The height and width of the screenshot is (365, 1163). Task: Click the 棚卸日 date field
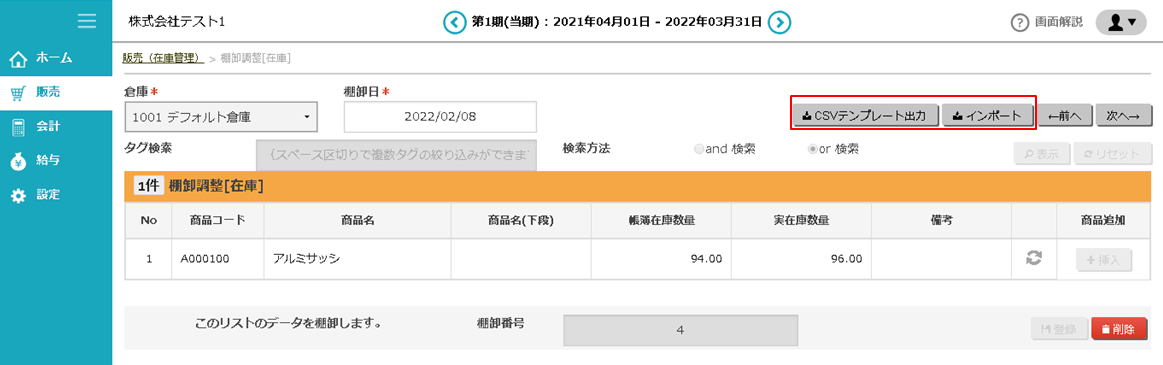tap(440, 117)
